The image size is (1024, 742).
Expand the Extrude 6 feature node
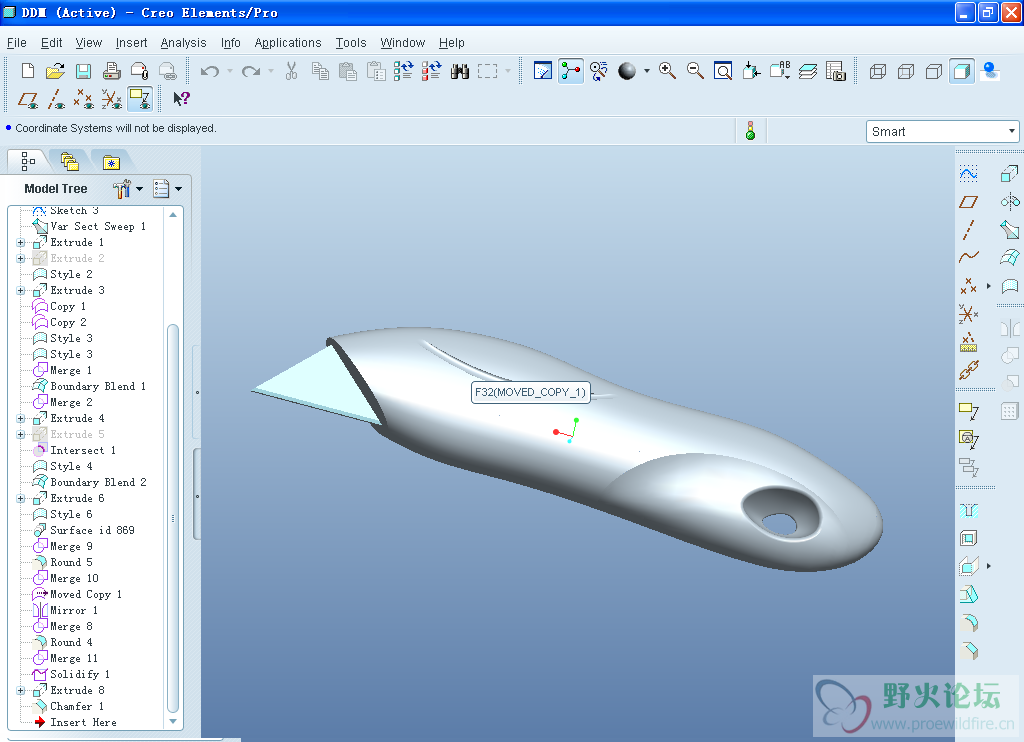tap(21, 498)
